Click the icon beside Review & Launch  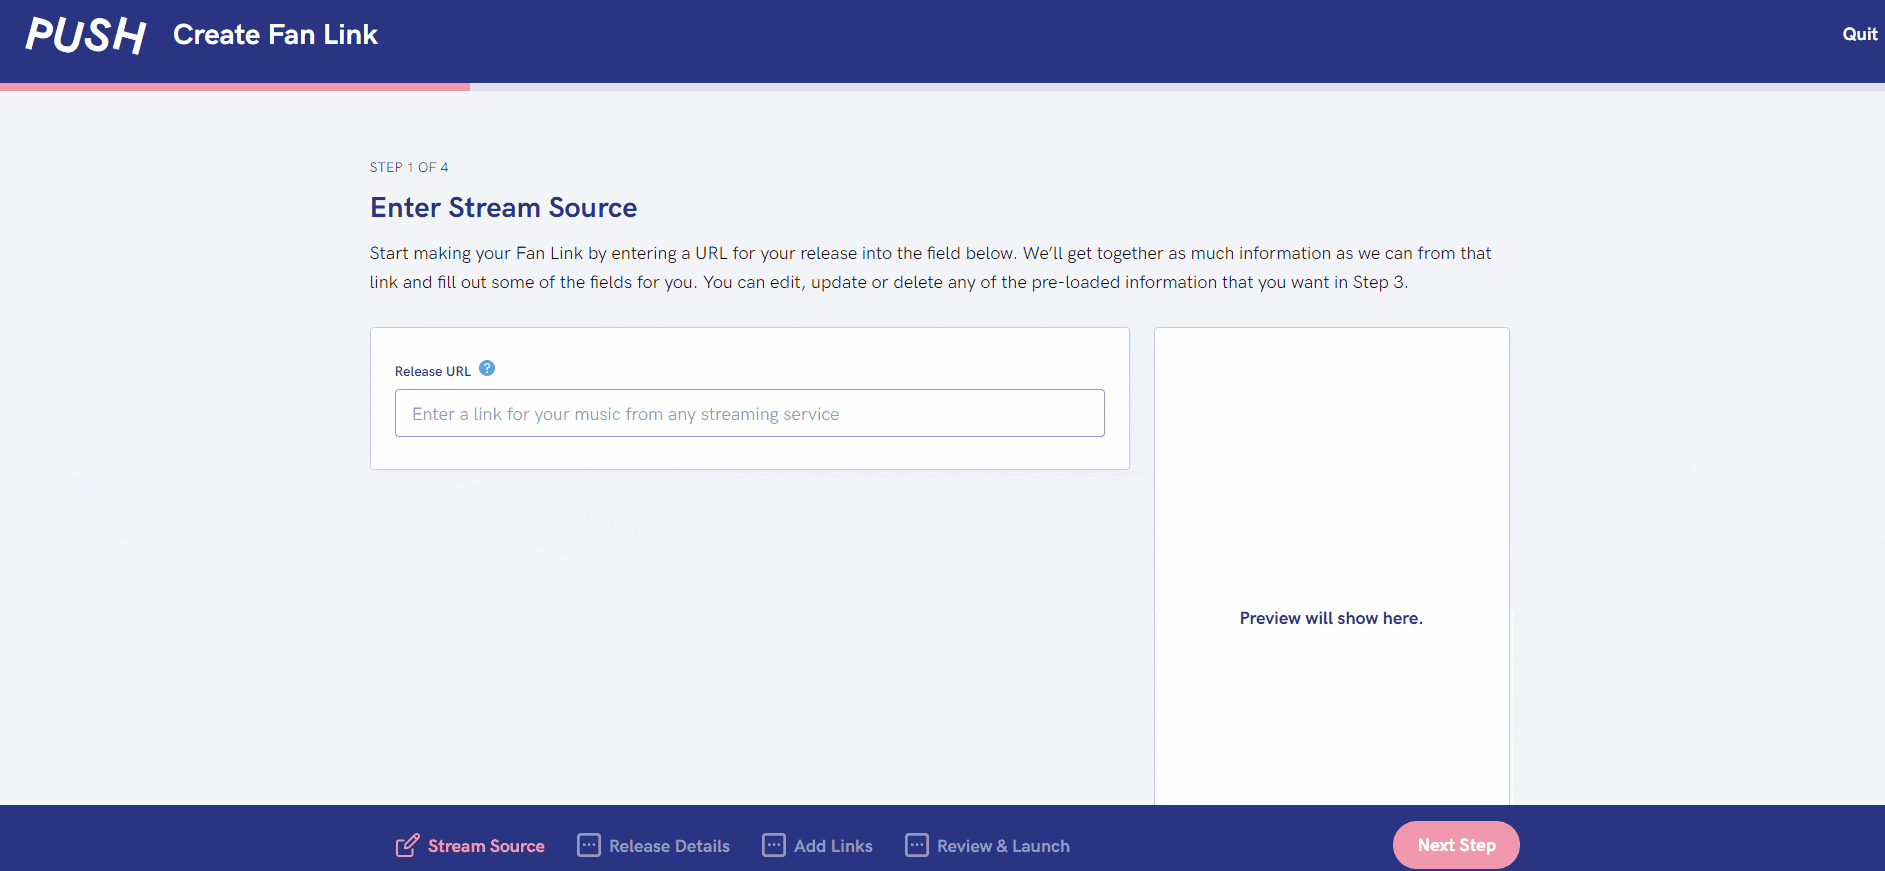pyautogui.click(x=917, y=846)
